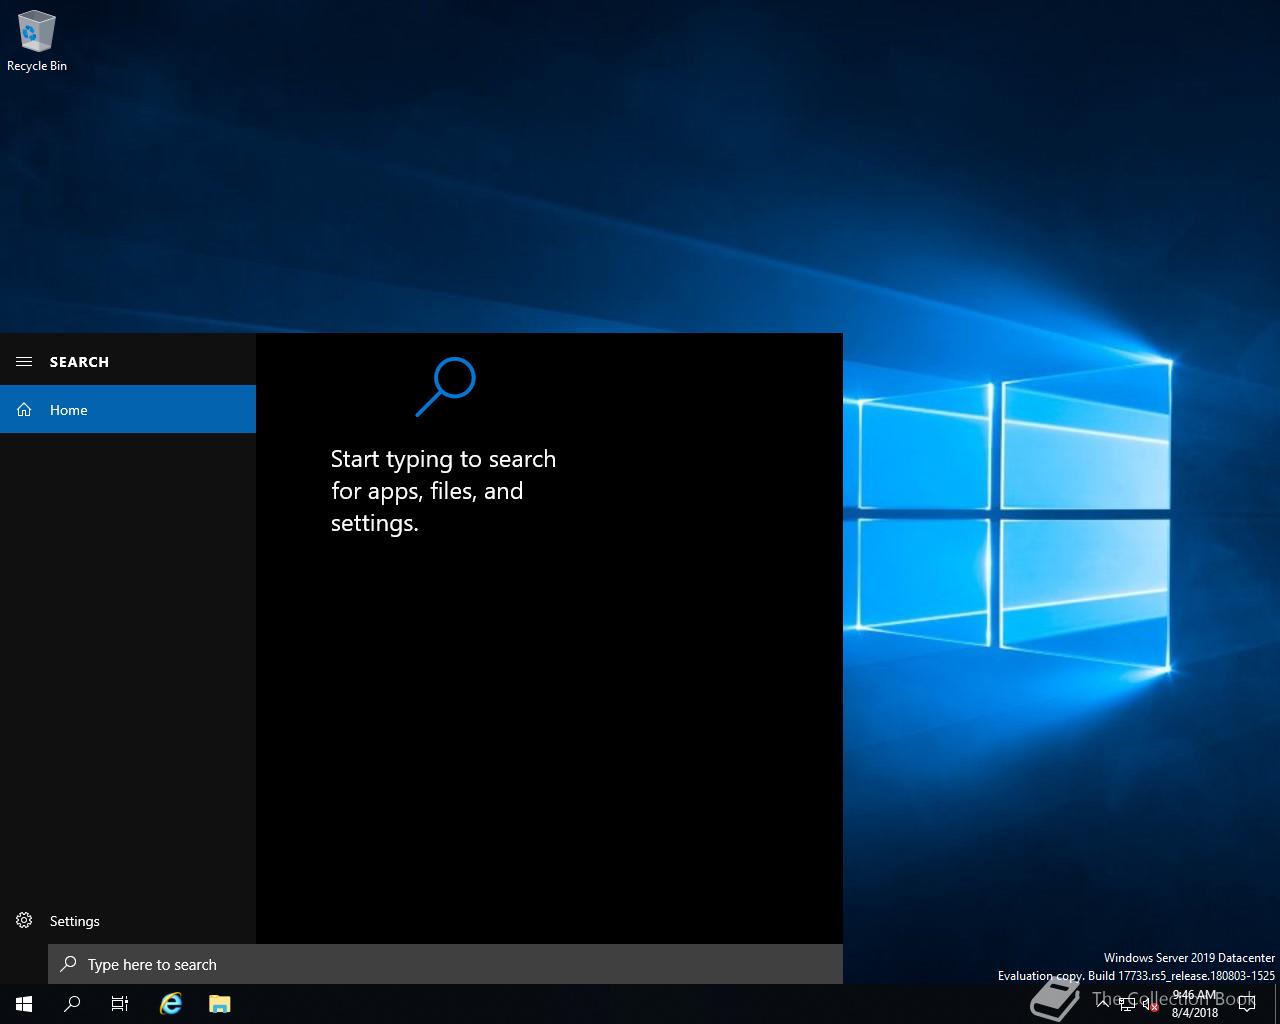The height and width of the screenshot is (1024, 1280).
Task: Click the Show desktop strip at taskbar end
Action: tap(1277, 1004)
